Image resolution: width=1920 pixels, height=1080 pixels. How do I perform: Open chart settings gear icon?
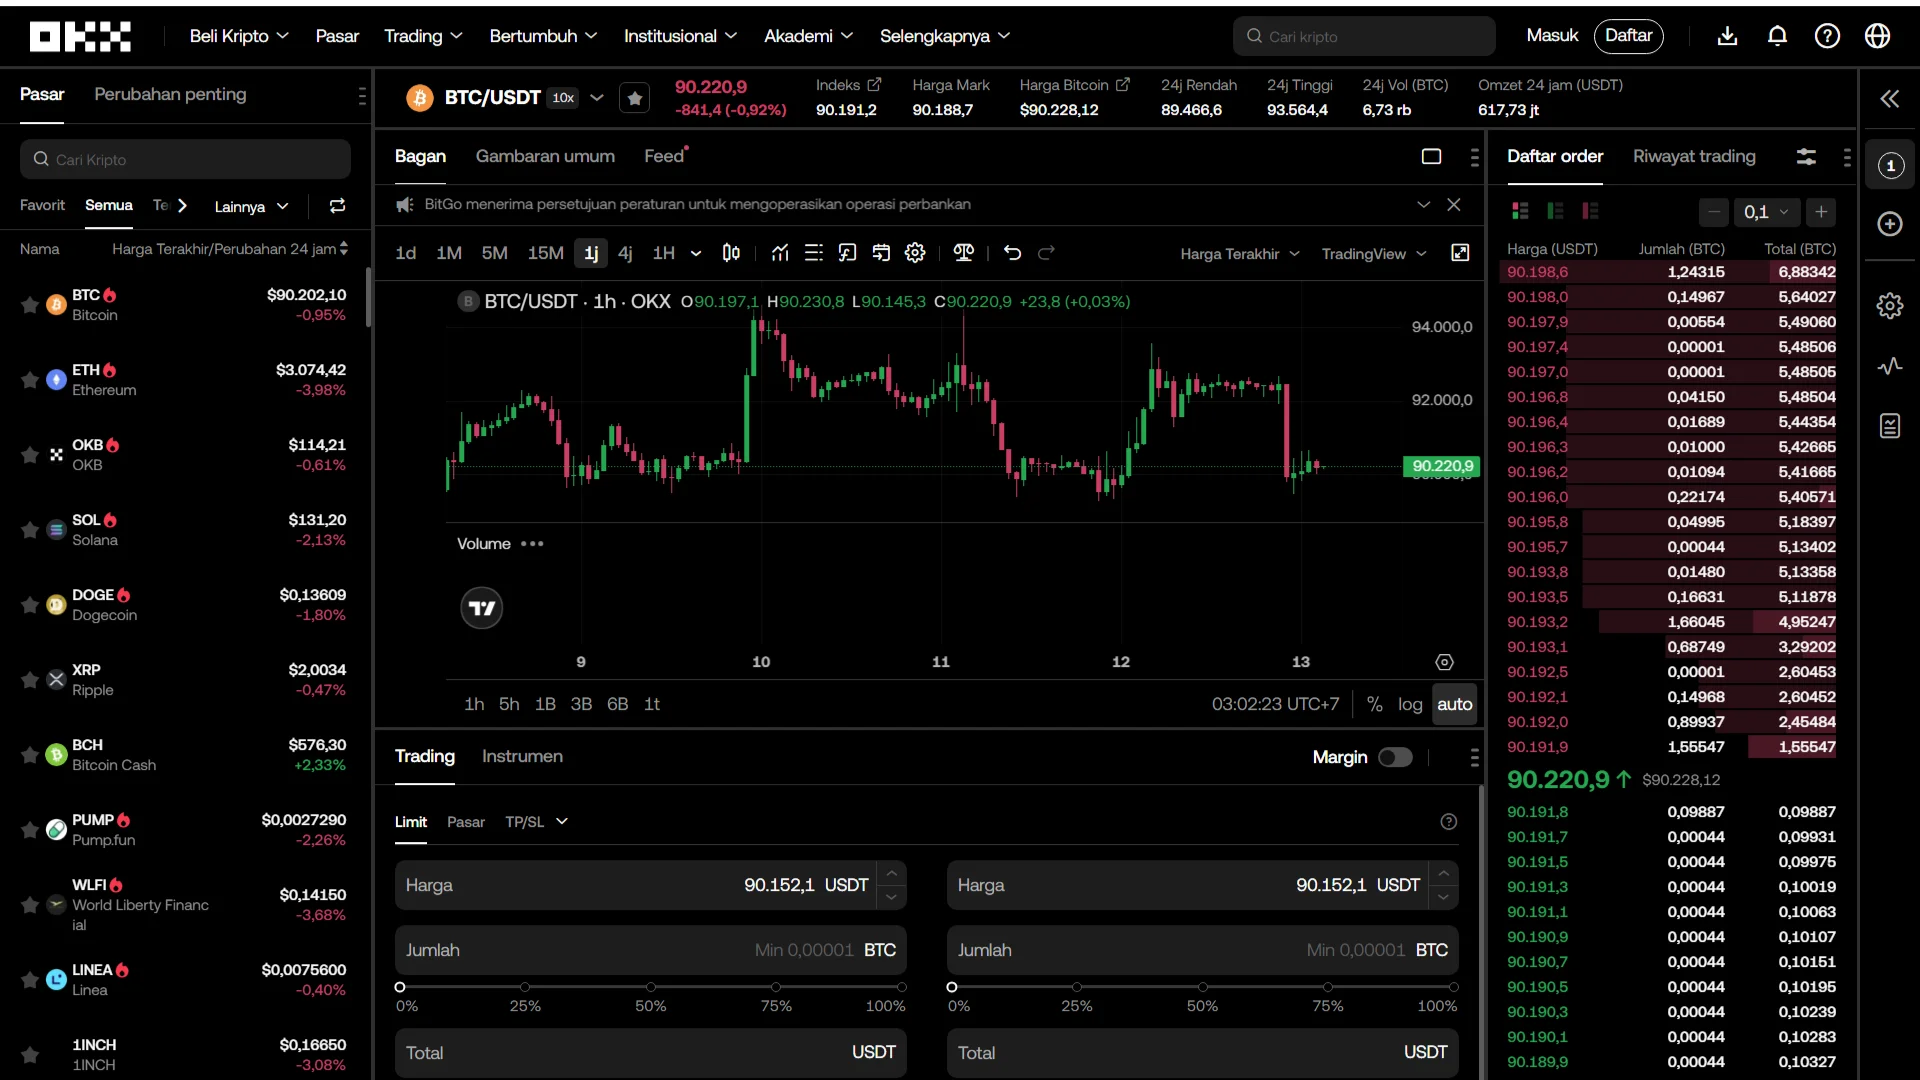tap(915, 253)
